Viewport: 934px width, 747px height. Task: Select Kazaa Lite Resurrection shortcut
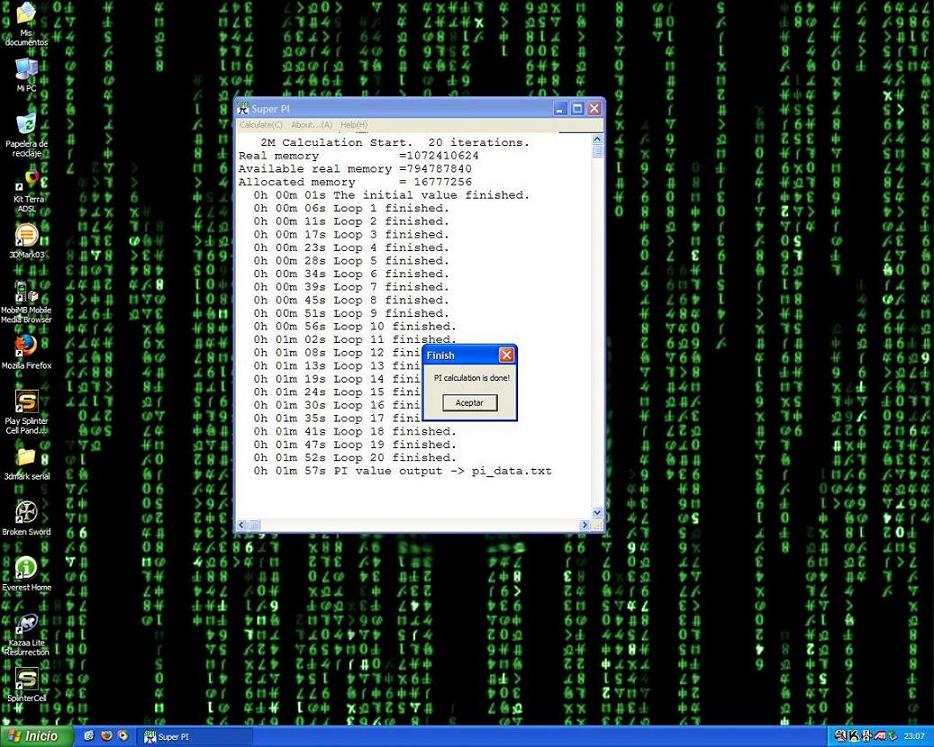26,634
